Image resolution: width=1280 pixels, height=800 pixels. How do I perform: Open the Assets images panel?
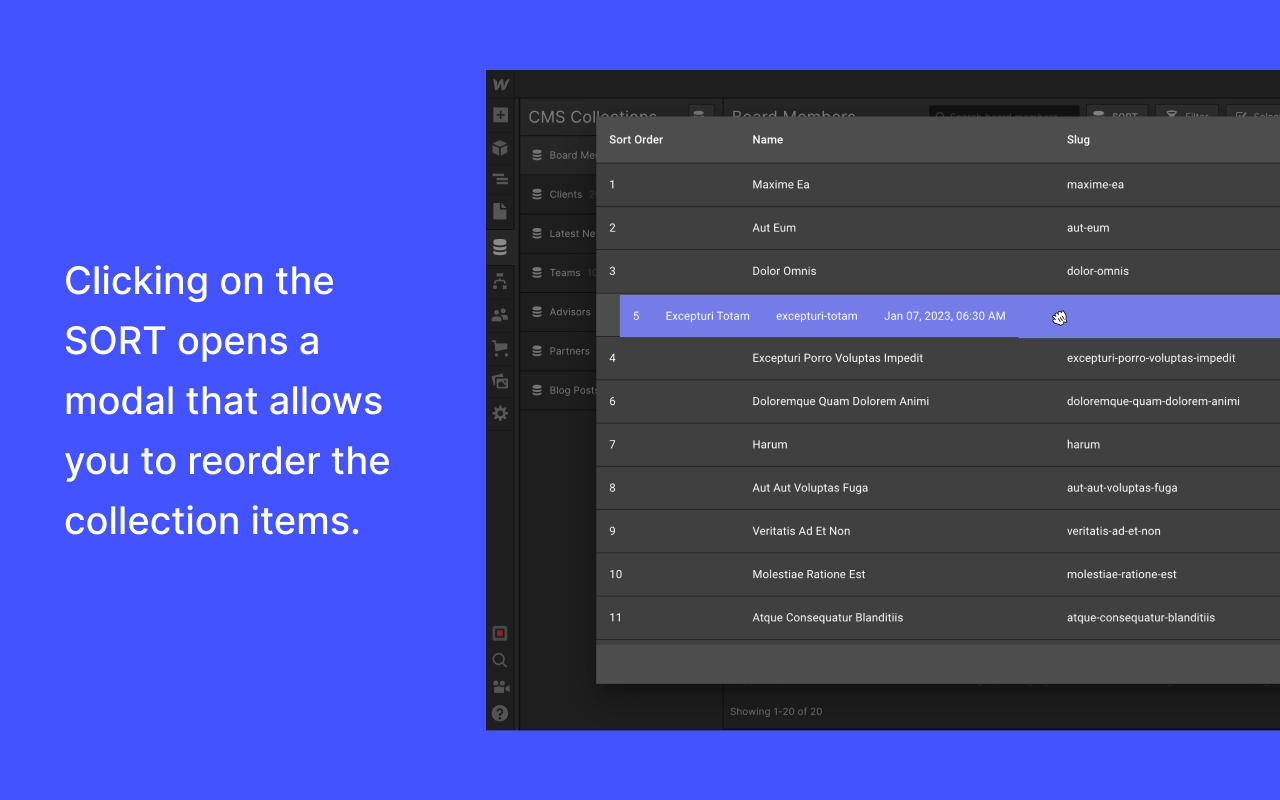(x=500, y=381)
